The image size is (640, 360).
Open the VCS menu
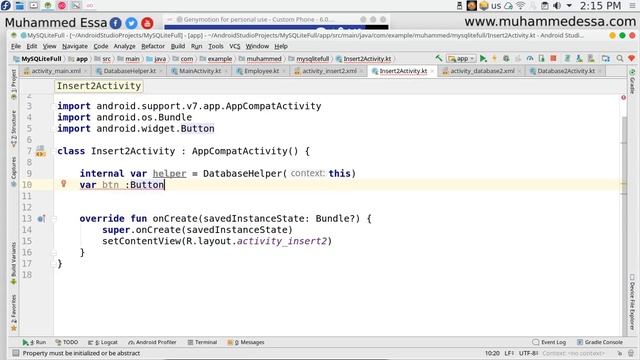point(235,46)
